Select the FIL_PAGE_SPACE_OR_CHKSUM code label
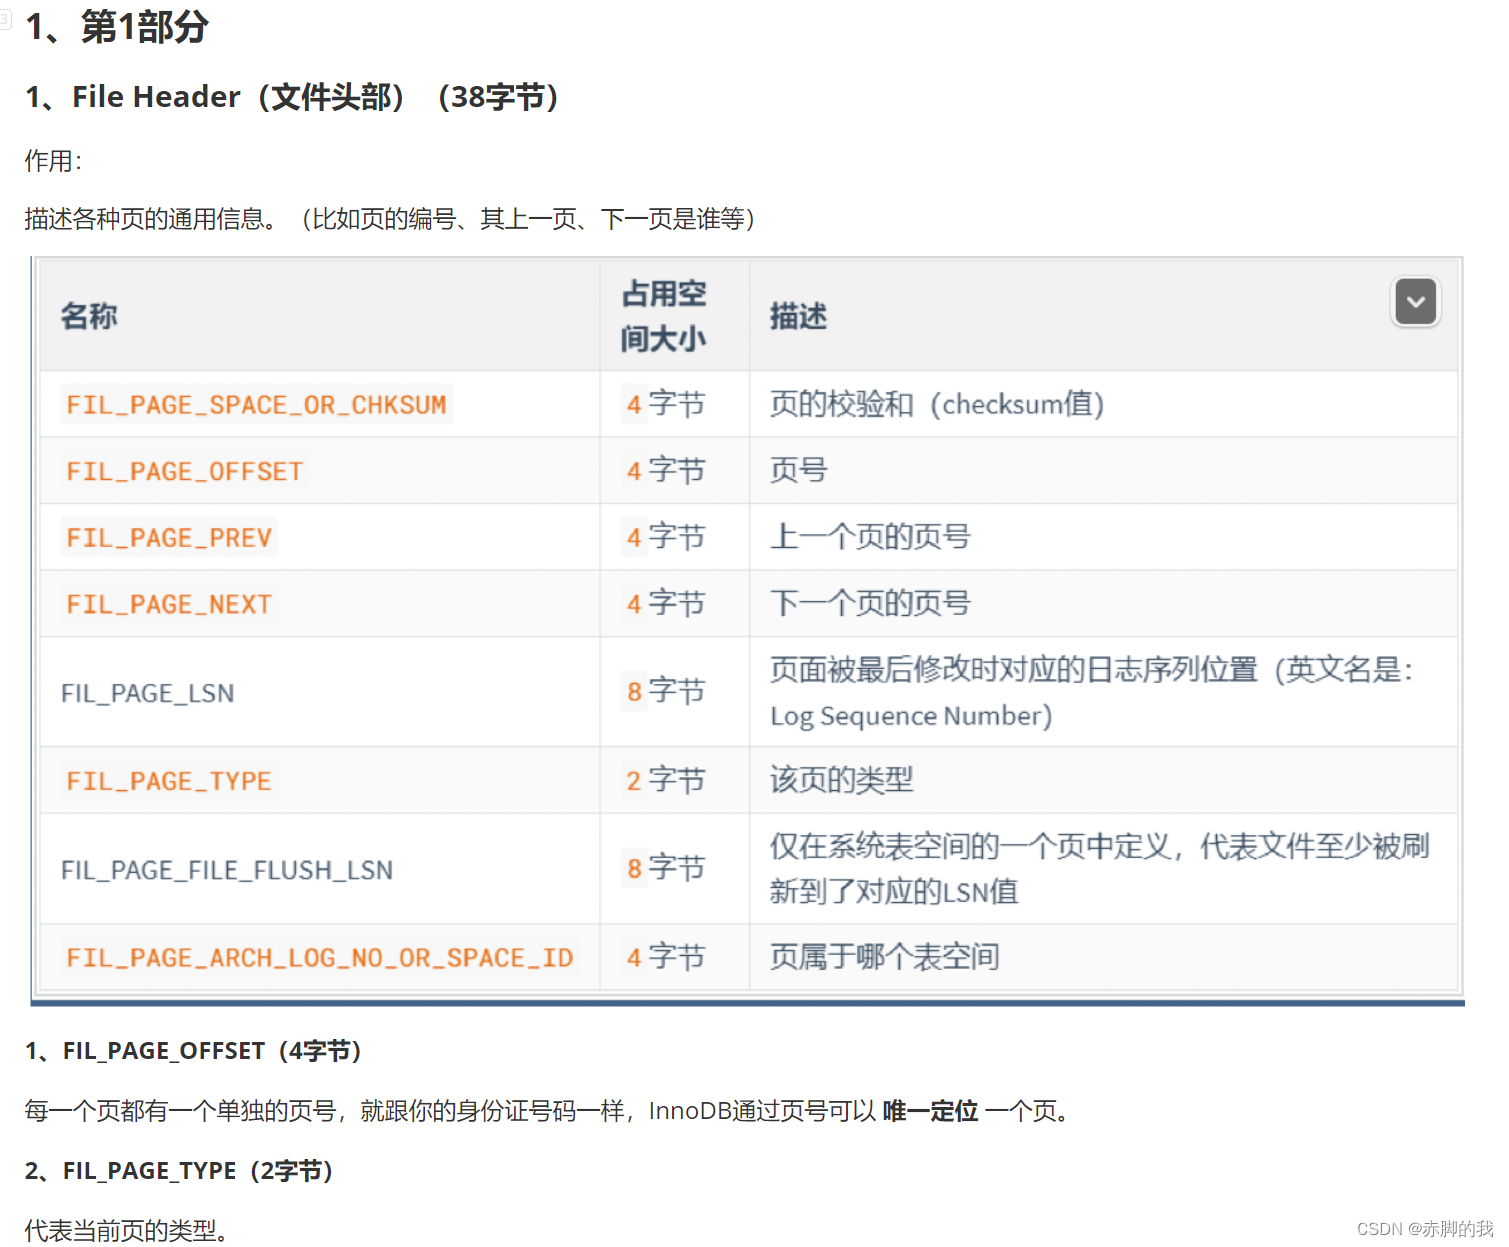This screenshot has height=1247, width=1509. tap(256, 404)
